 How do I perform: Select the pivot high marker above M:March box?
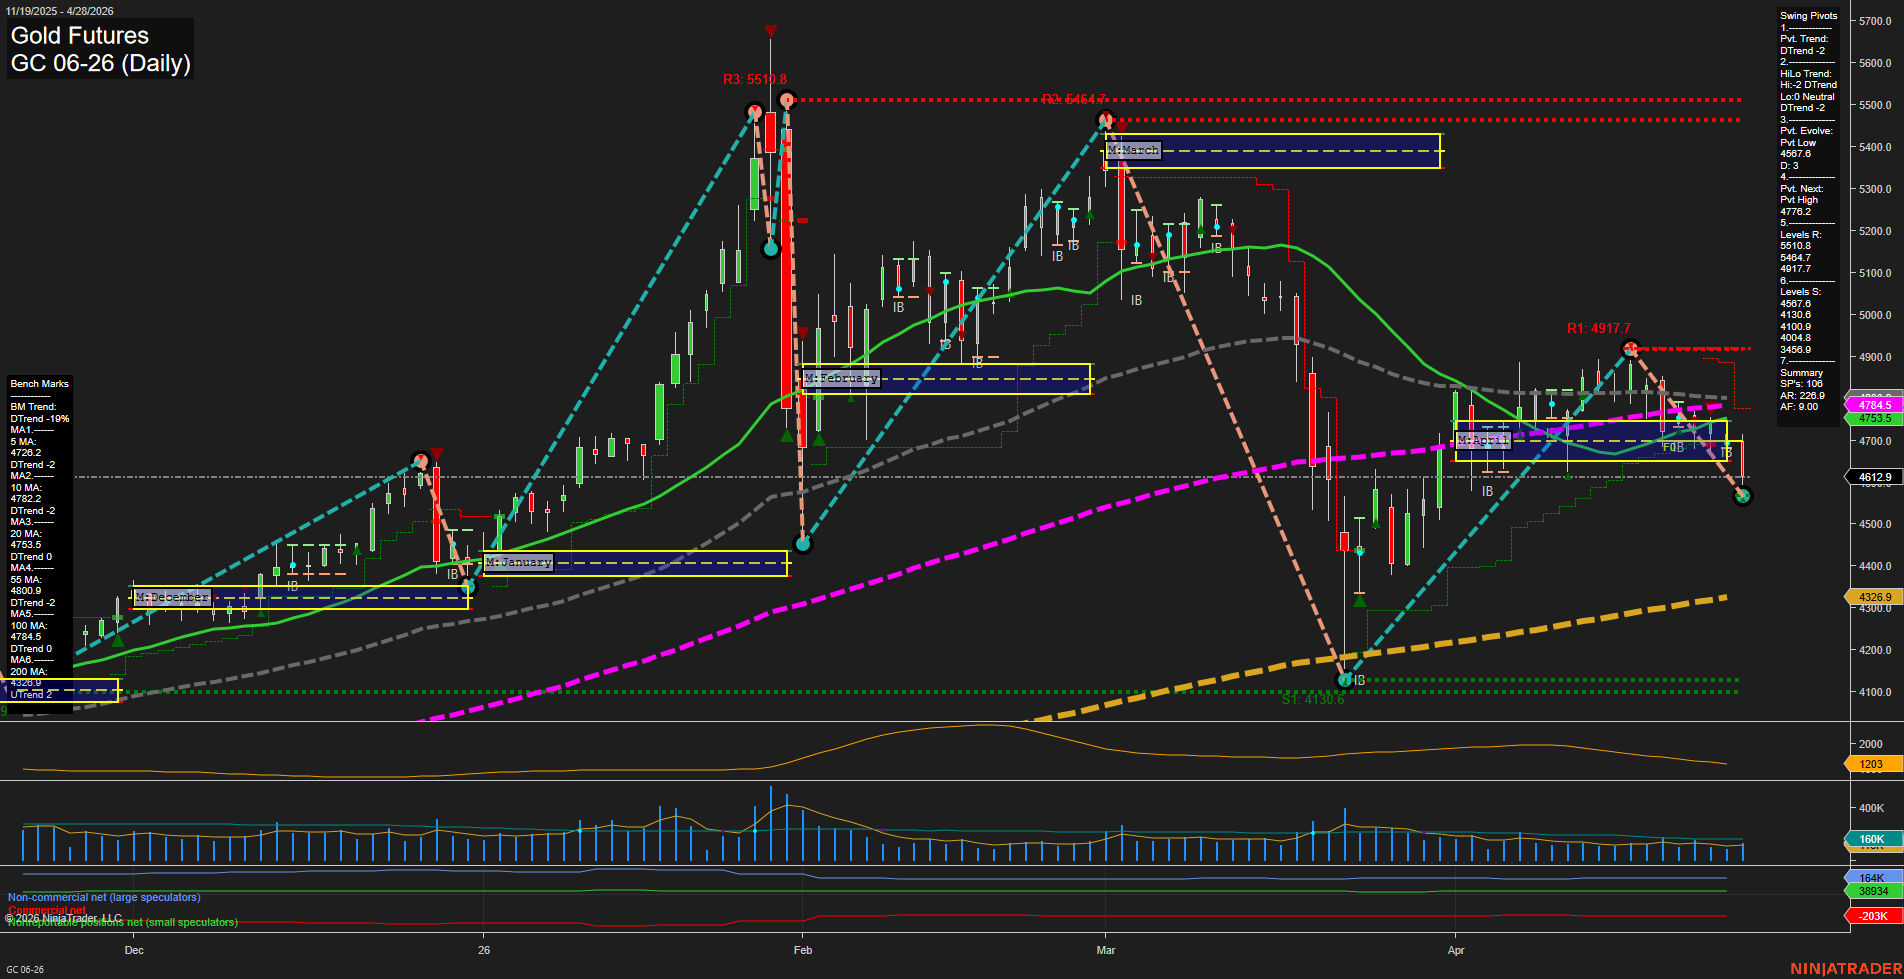(x=1105, y=120)
